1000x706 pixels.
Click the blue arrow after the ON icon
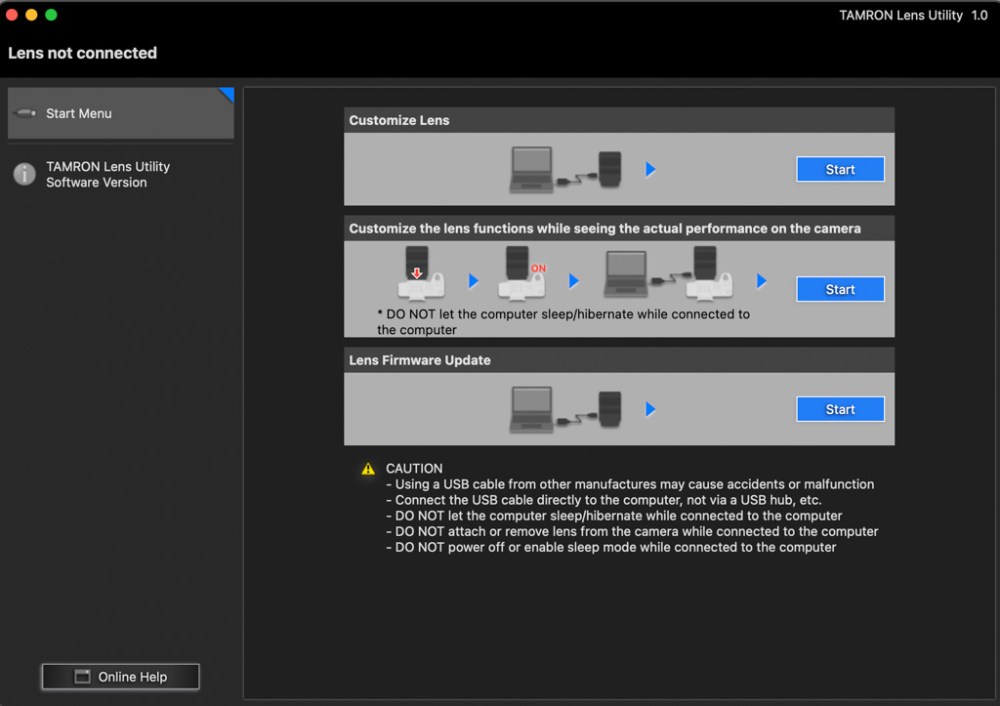(x=573, y=281)
